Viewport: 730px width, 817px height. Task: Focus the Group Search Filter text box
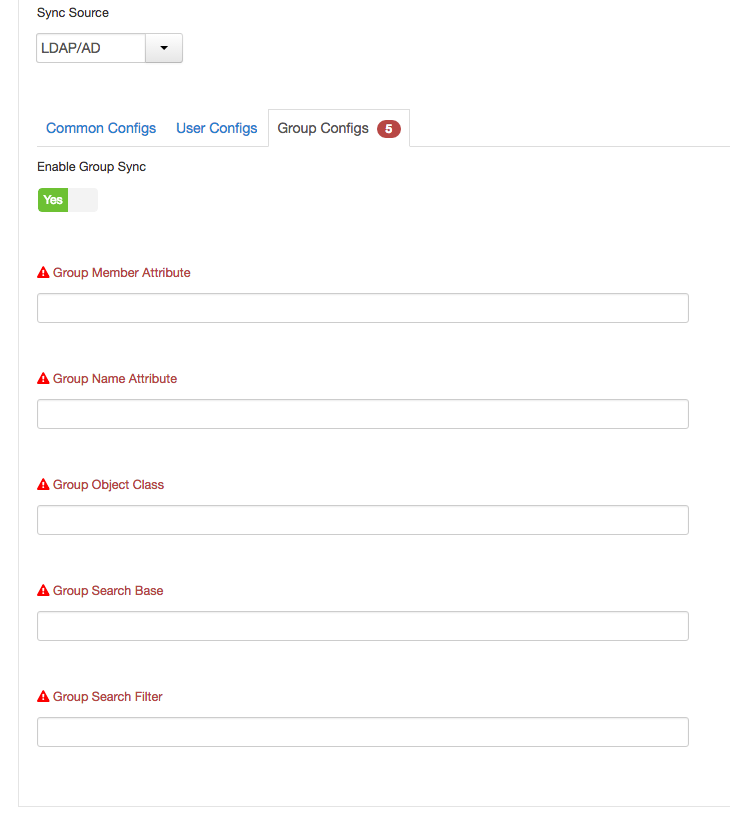pos(362,732)
